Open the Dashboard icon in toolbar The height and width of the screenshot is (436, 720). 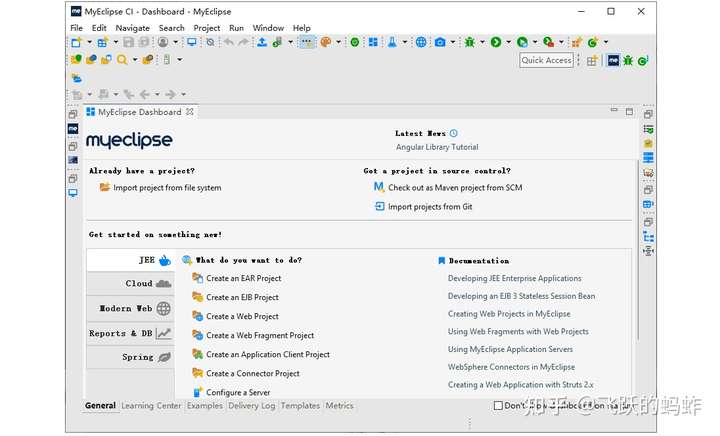[373, 42]
